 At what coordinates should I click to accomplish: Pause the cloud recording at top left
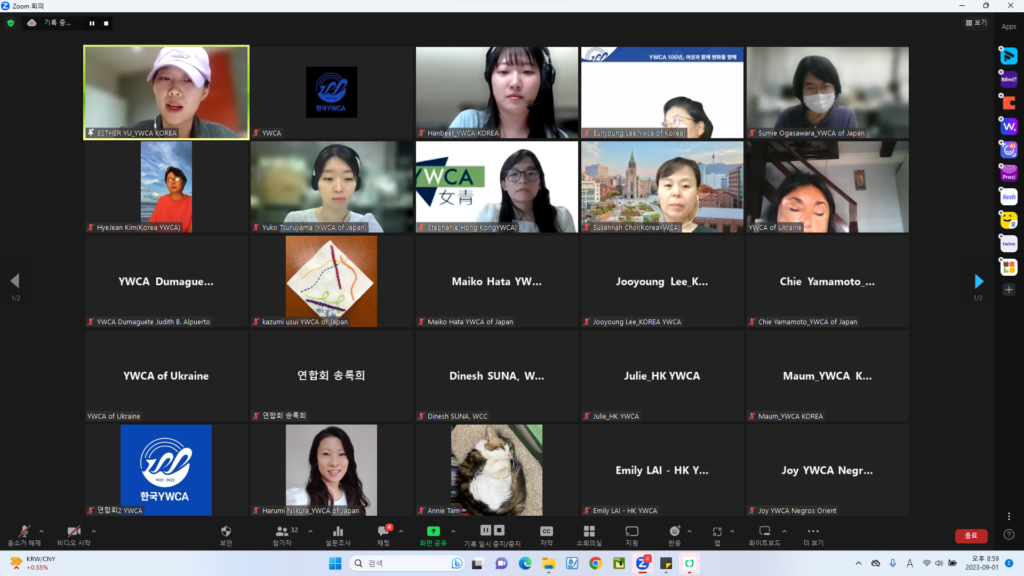[92, 22]
